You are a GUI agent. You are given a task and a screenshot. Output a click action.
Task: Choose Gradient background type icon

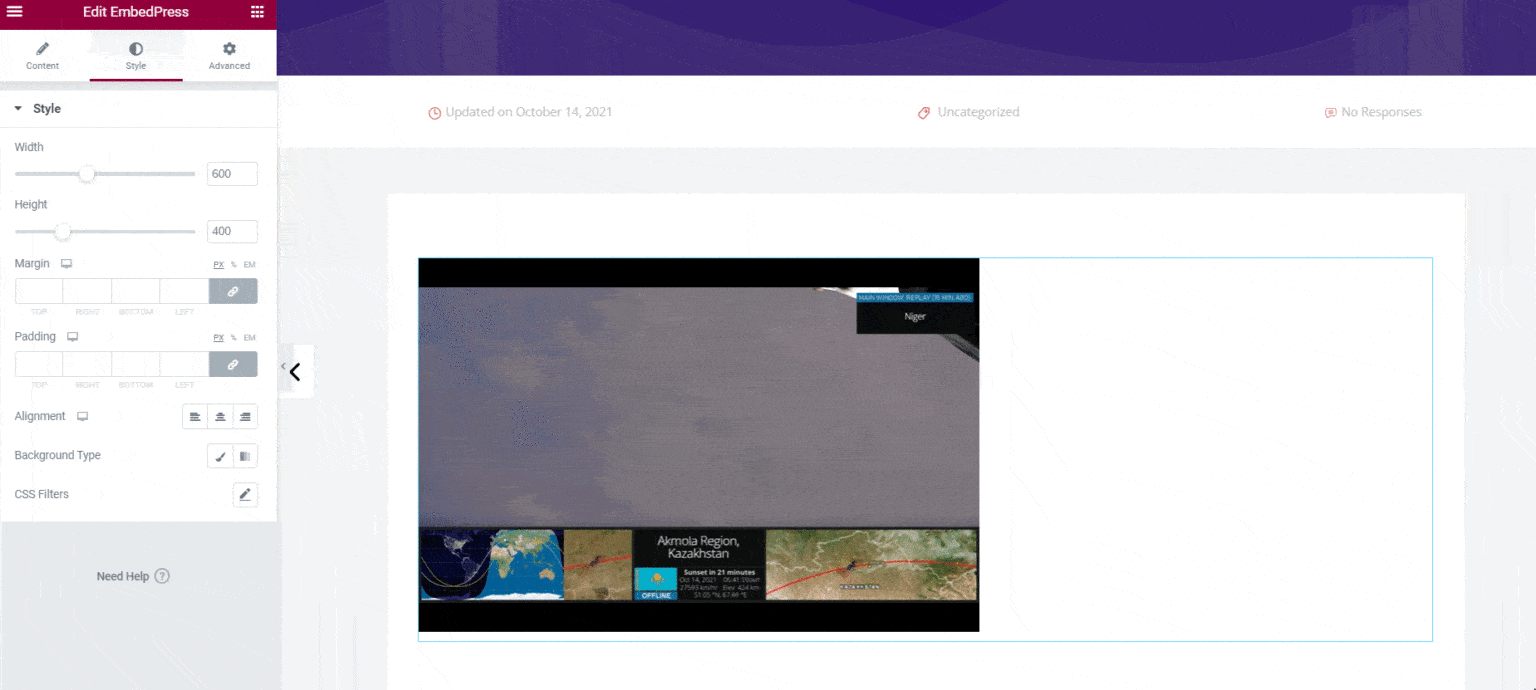click(245, 455)
